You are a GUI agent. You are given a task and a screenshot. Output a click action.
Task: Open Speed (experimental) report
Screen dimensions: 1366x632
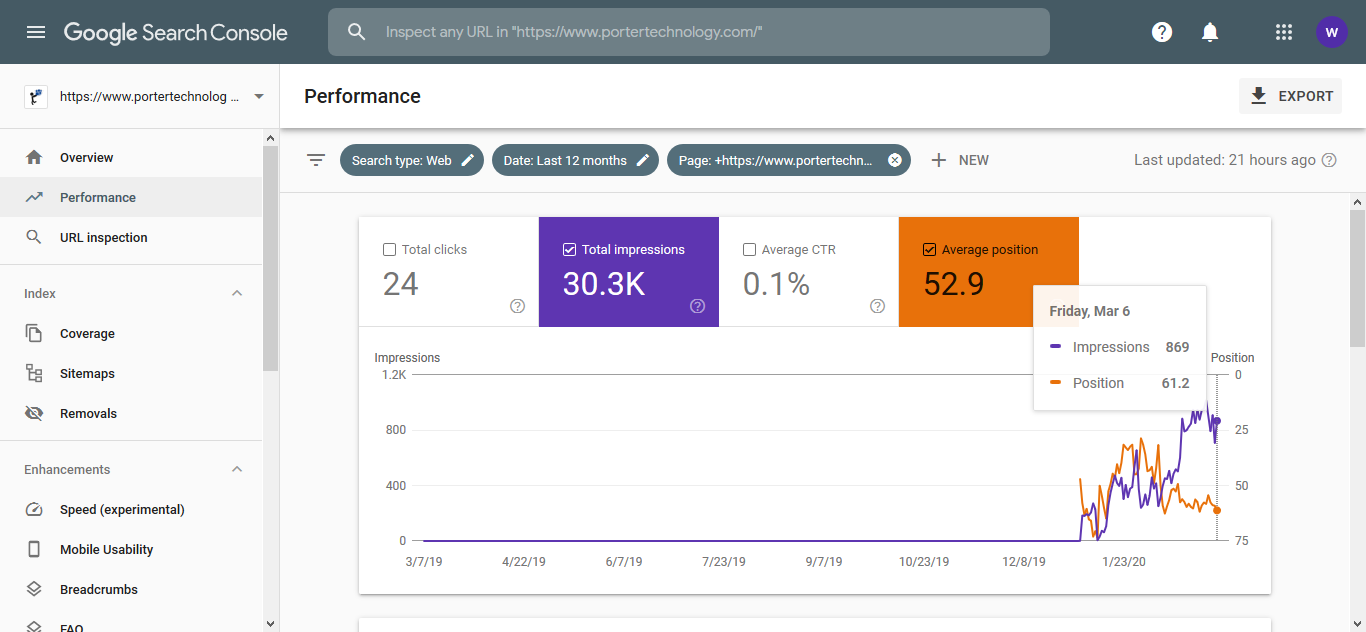131,509
